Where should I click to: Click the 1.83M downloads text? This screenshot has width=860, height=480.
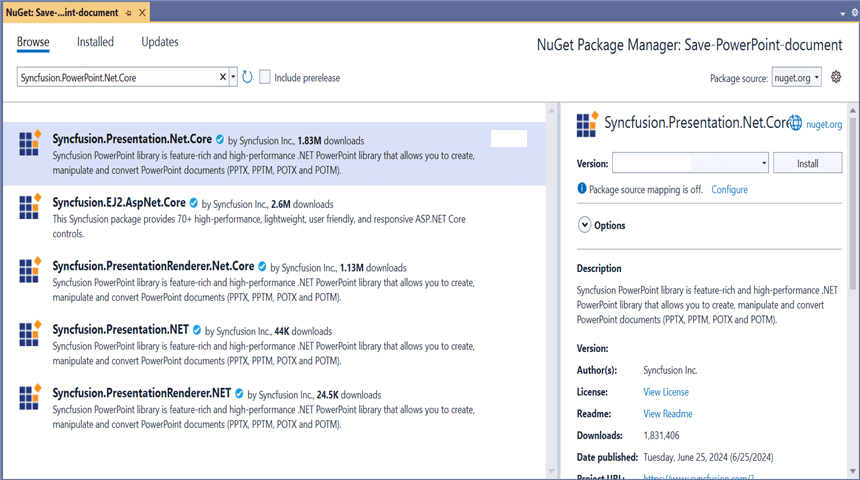(331, 140)
